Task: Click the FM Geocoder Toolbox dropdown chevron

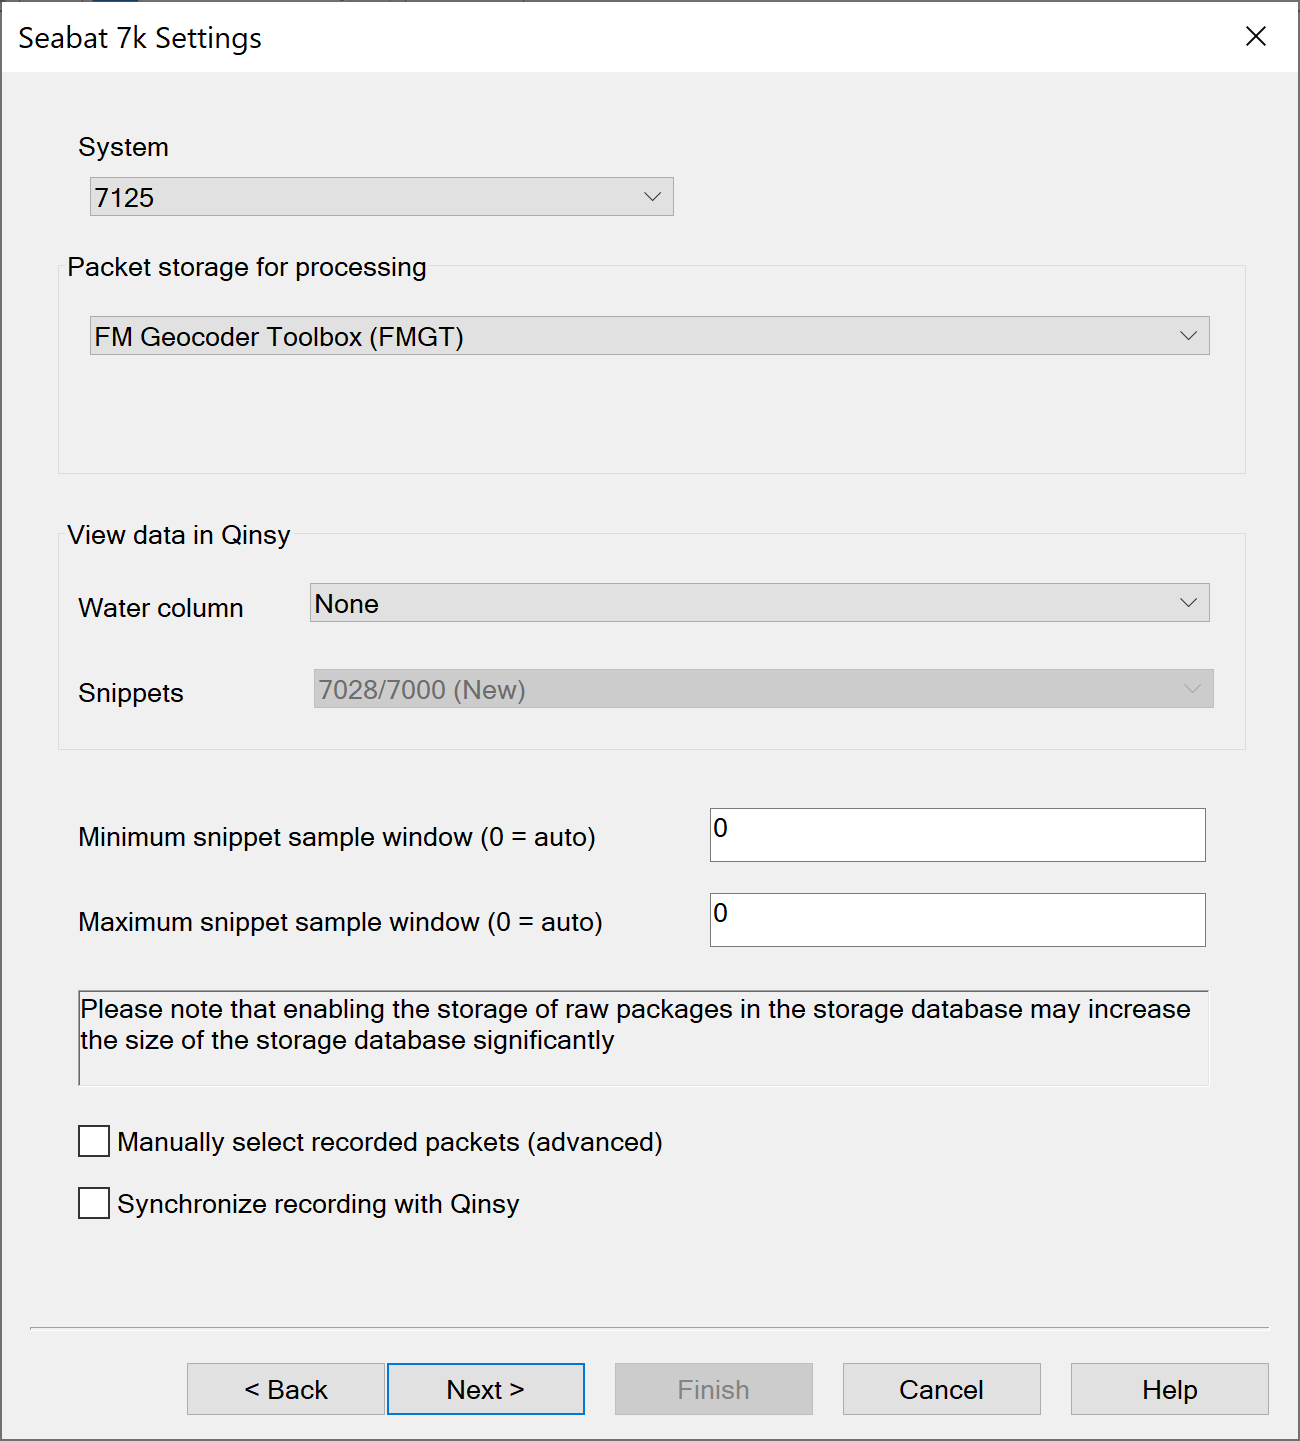Action: click(1188, 336)
